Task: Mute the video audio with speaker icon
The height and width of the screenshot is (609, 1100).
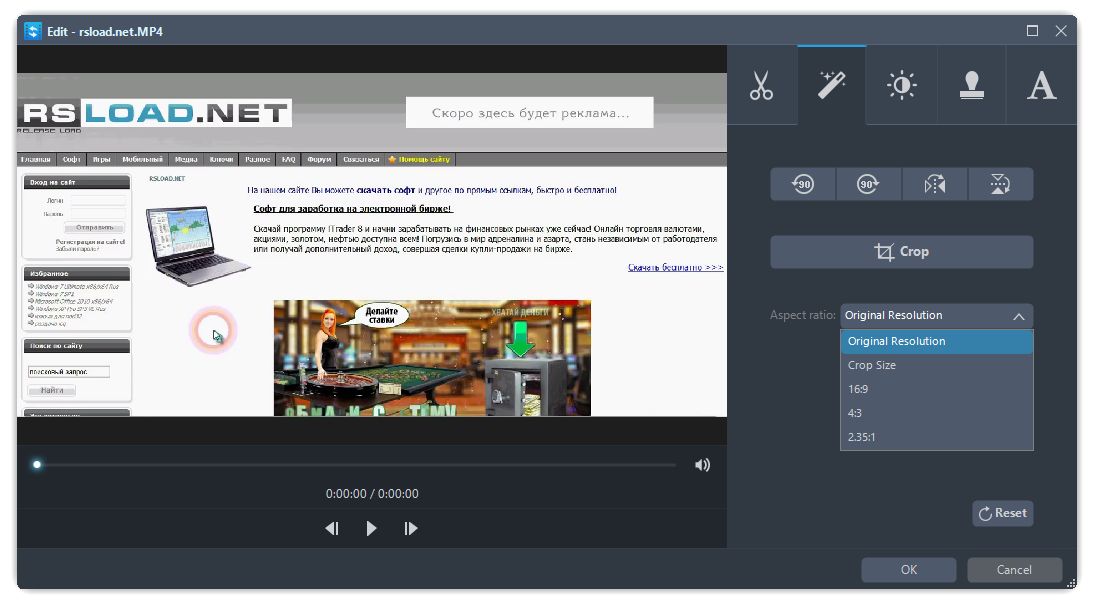Action: tap(703, 464)
